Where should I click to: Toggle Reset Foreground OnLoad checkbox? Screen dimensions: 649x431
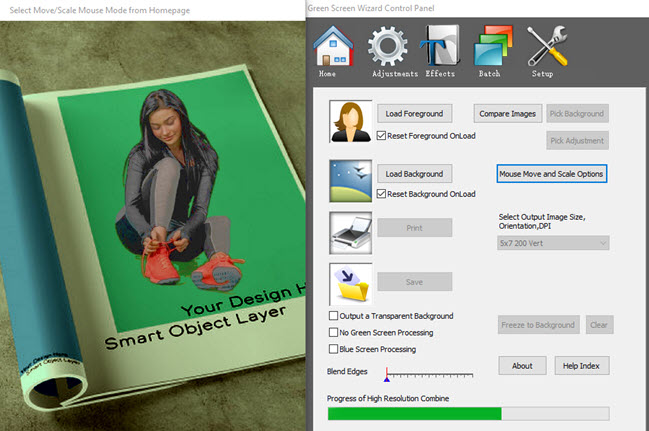click(x=381, y=135)
